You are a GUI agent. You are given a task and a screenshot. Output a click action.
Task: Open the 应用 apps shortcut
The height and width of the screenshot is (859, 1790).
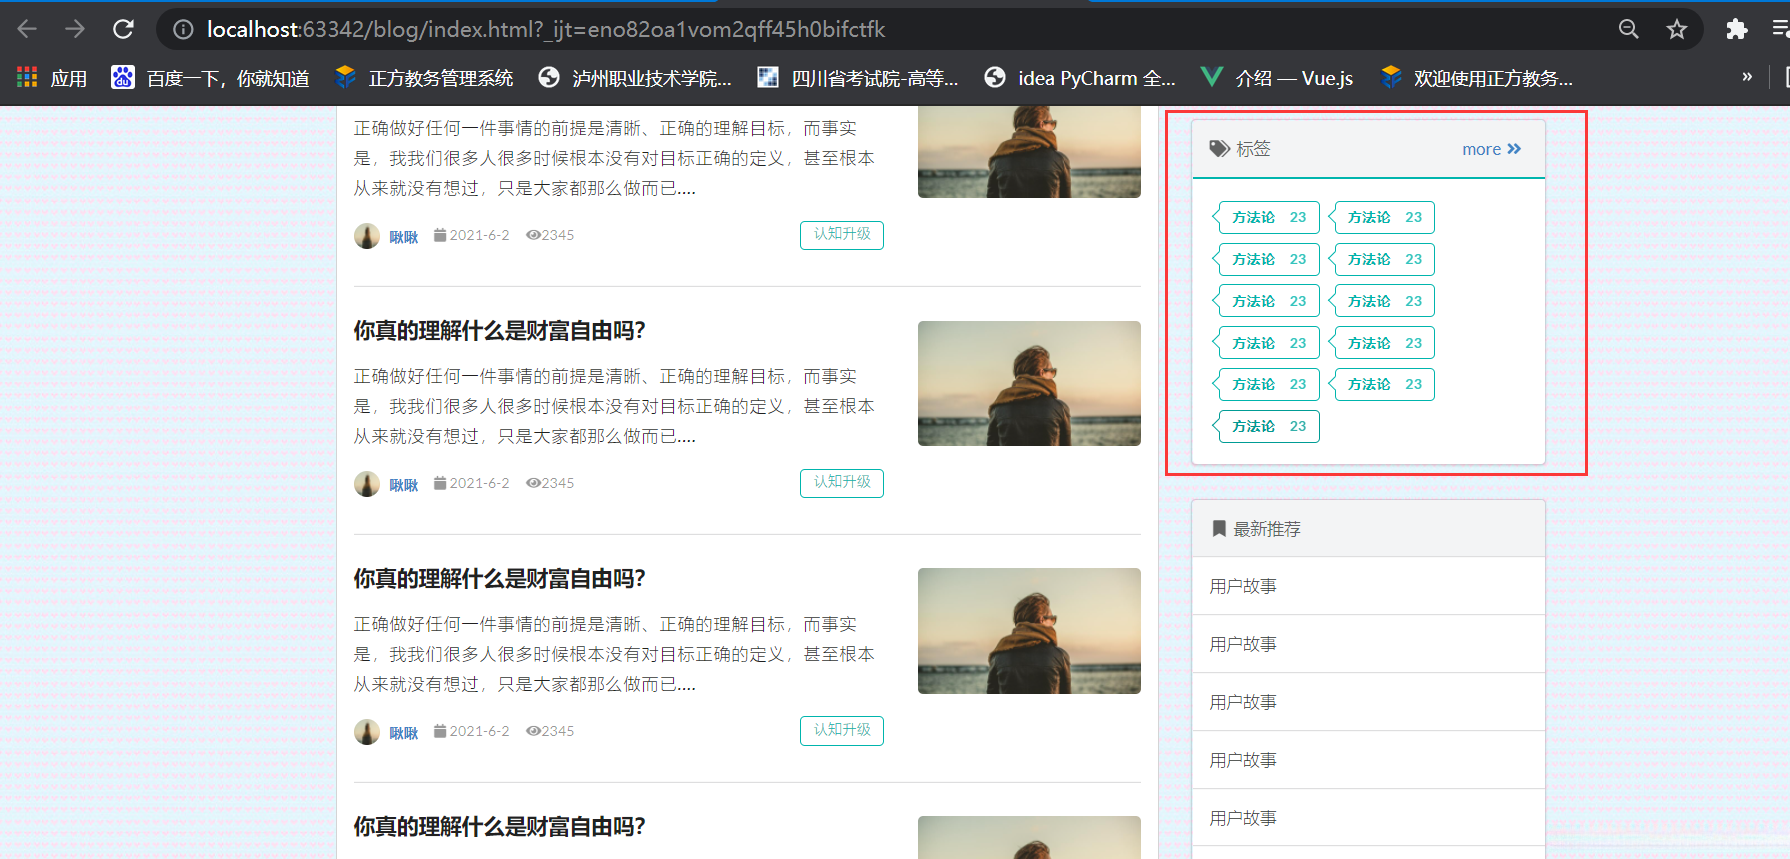point(52,78)
